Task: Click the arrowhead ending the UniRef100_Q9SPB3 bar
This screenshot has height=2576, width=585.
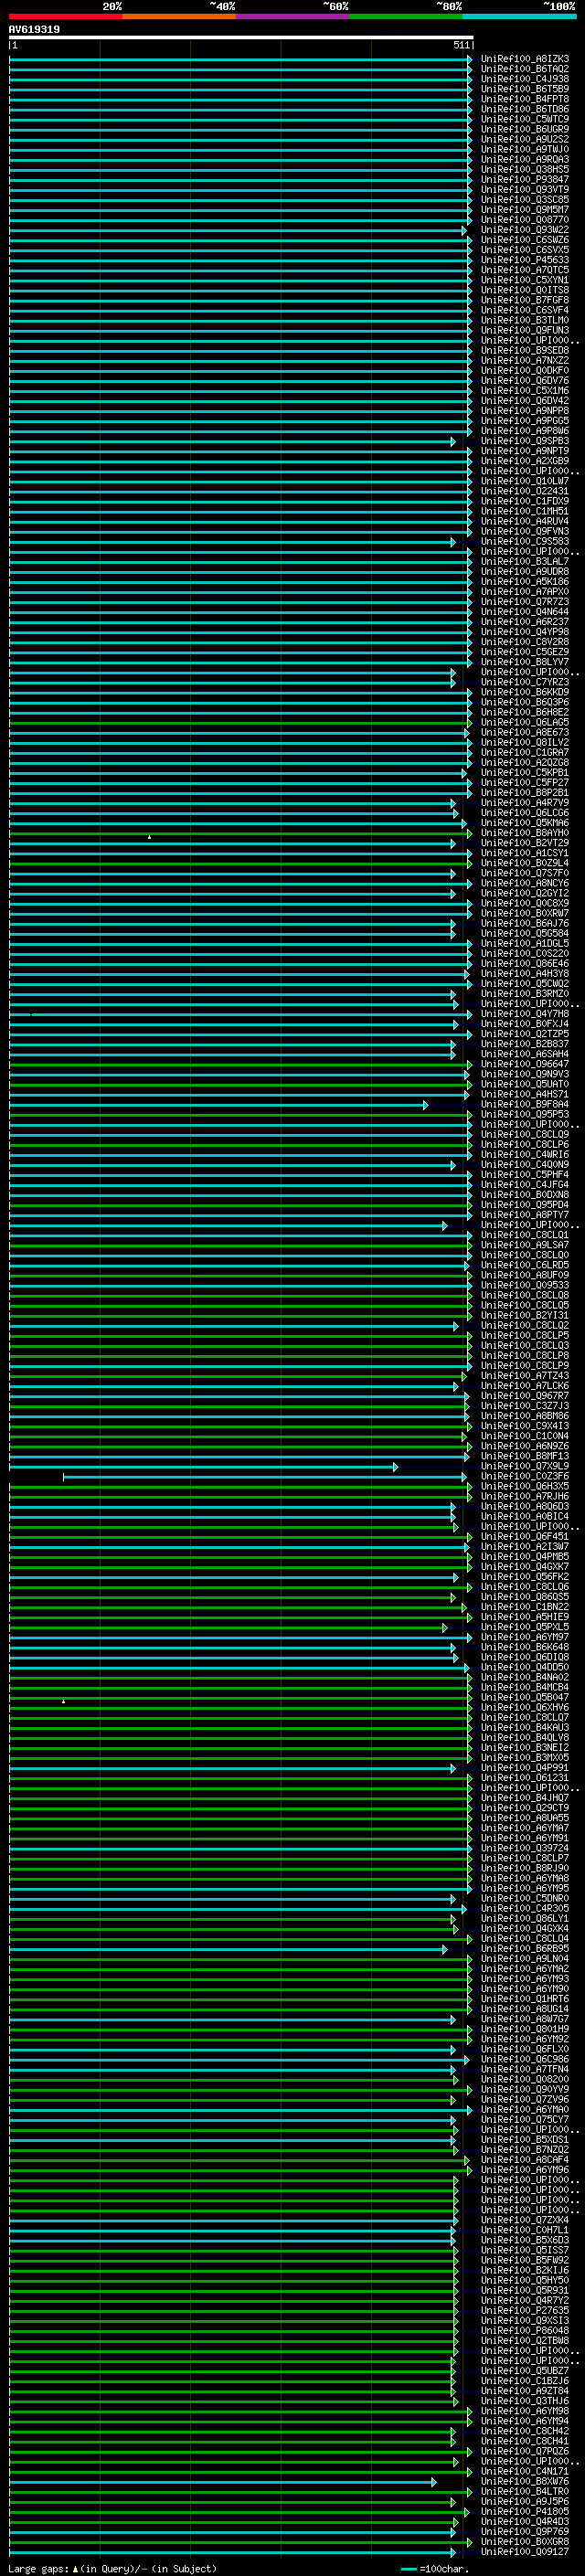Action: (x=453, y=441)
